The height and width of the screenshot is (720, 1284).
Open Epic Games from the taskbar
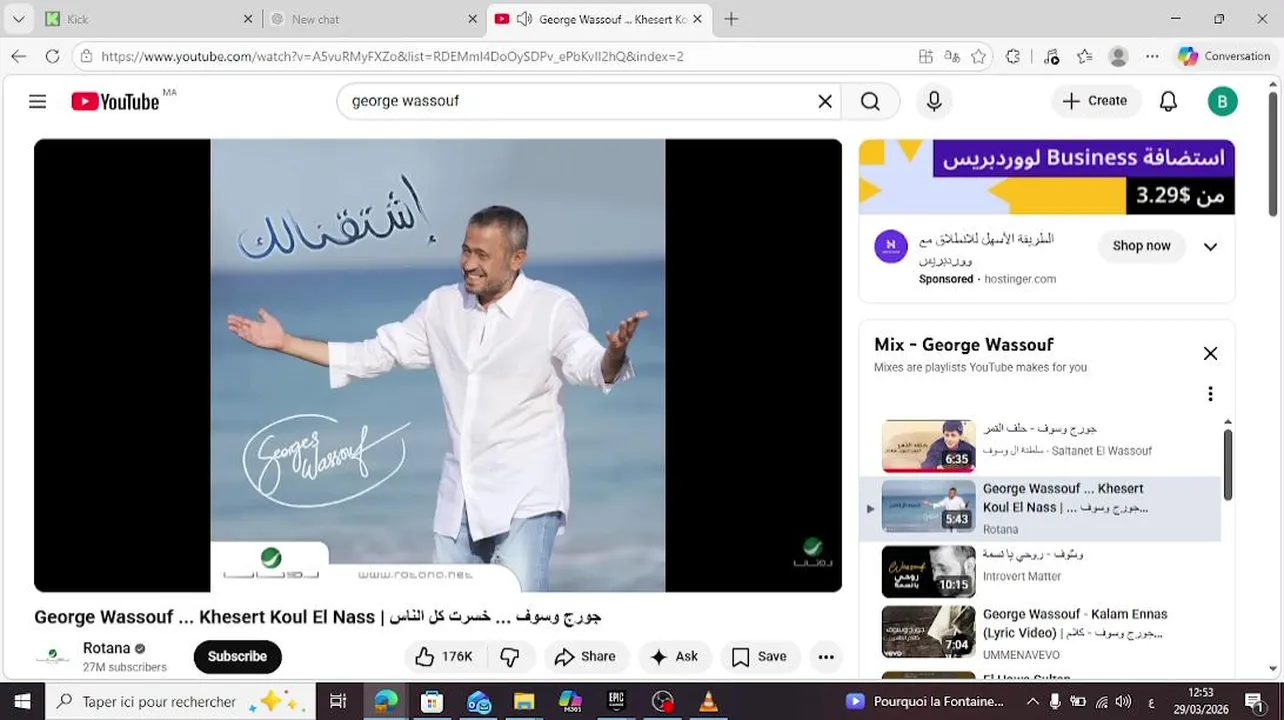coord(616,701)
